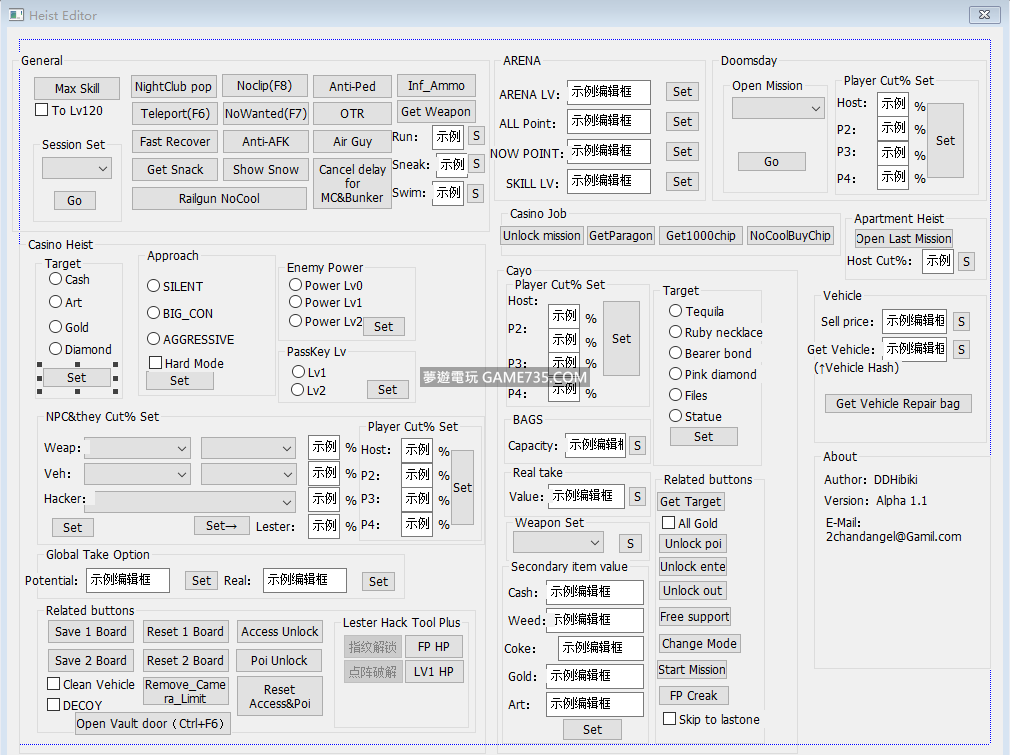Click Unlock mission in Casino Job

click(541, 236)
